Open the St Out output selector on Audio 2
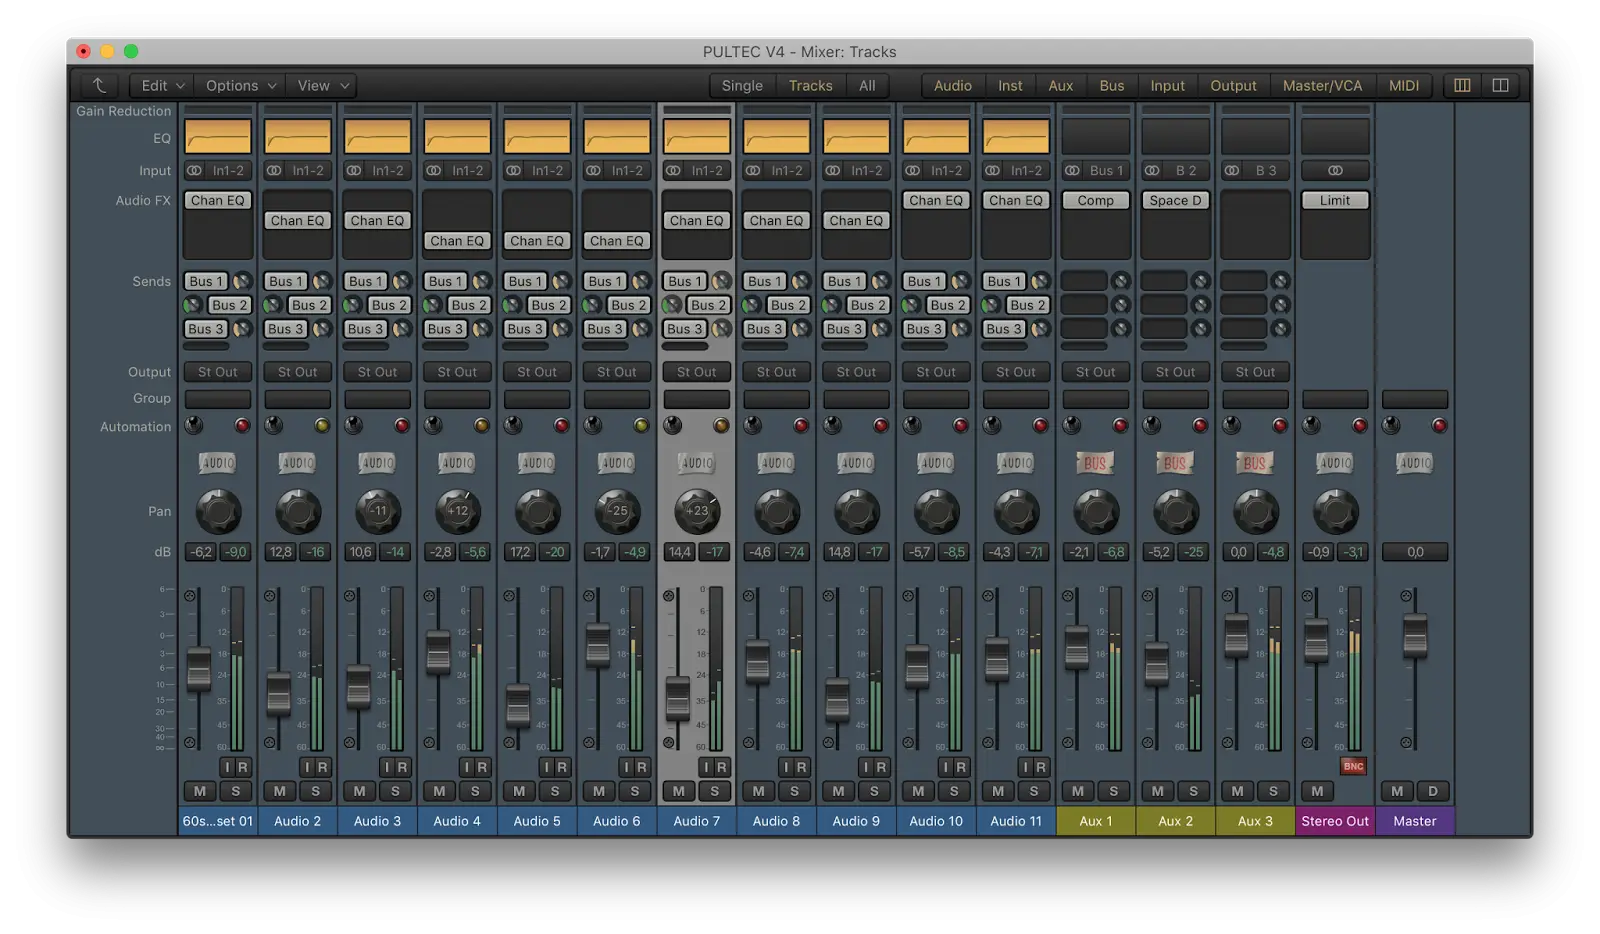The image size is (1600, 934). [x=298, y=371]
